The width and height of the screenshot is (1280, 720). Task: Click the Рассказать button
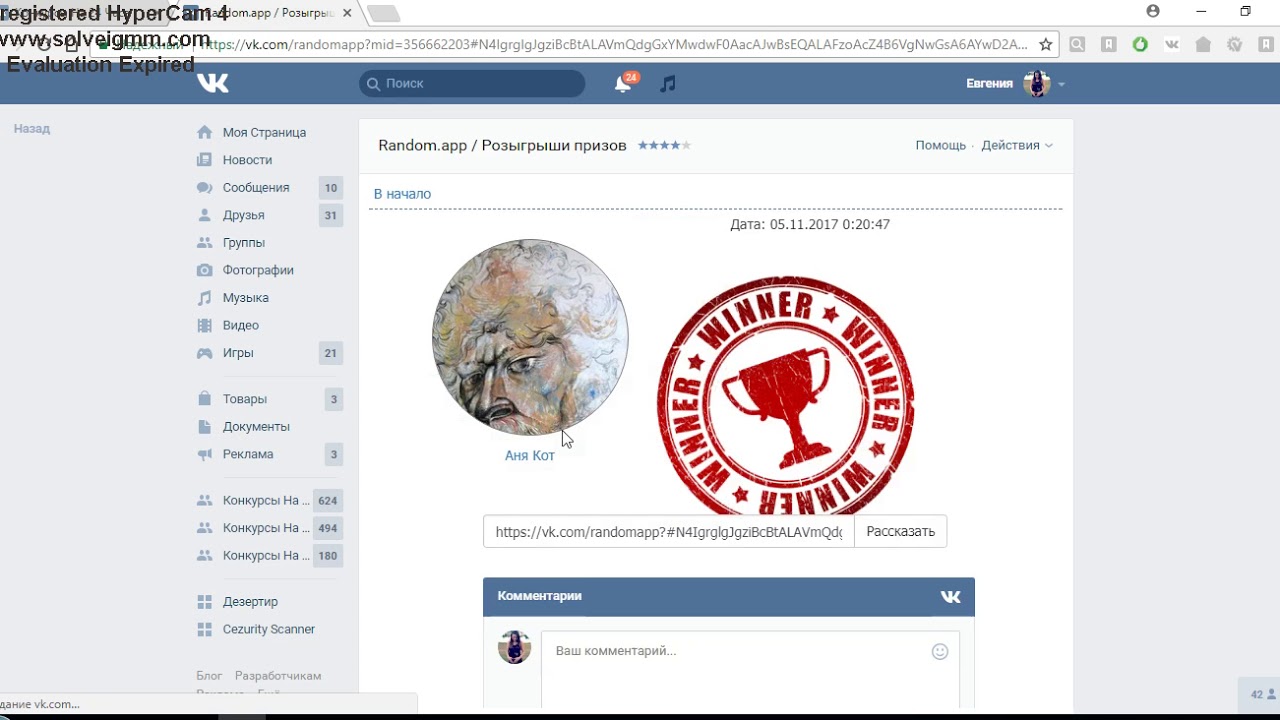click(x=900, y=532)
